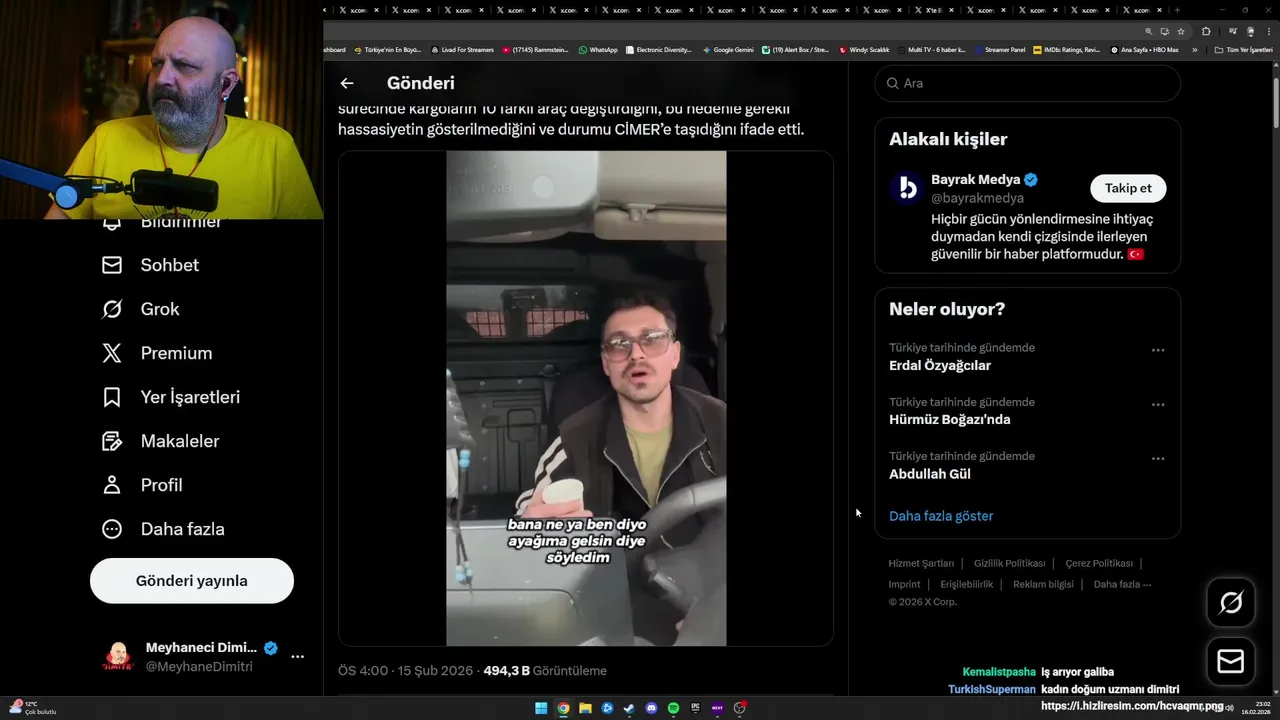Go back using the Gönderi back arrow
Screen dimensions: 1280x720
click(347, 84)
